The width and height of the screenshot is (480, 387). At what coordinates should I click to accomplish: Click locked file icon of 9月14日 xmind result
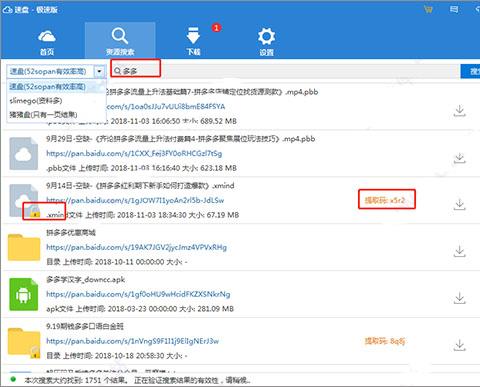coord(23,200)
